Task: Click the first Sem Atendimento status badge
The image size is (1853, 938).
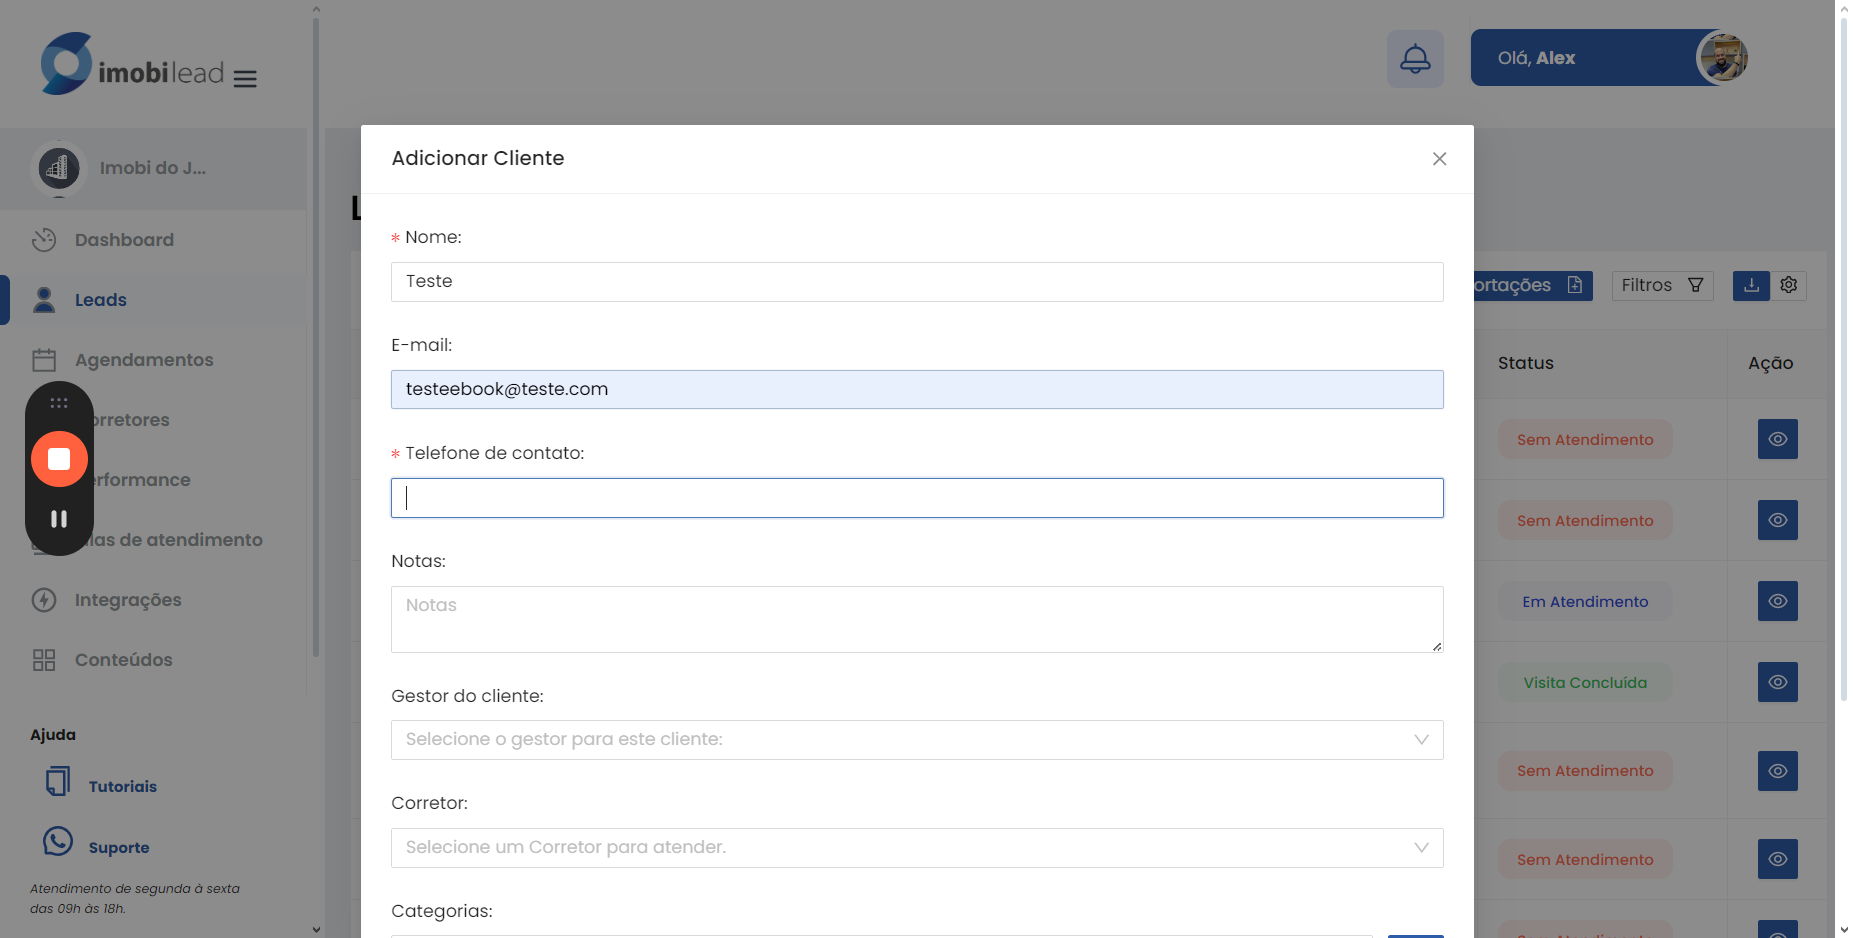Action: coord(1585,440)
